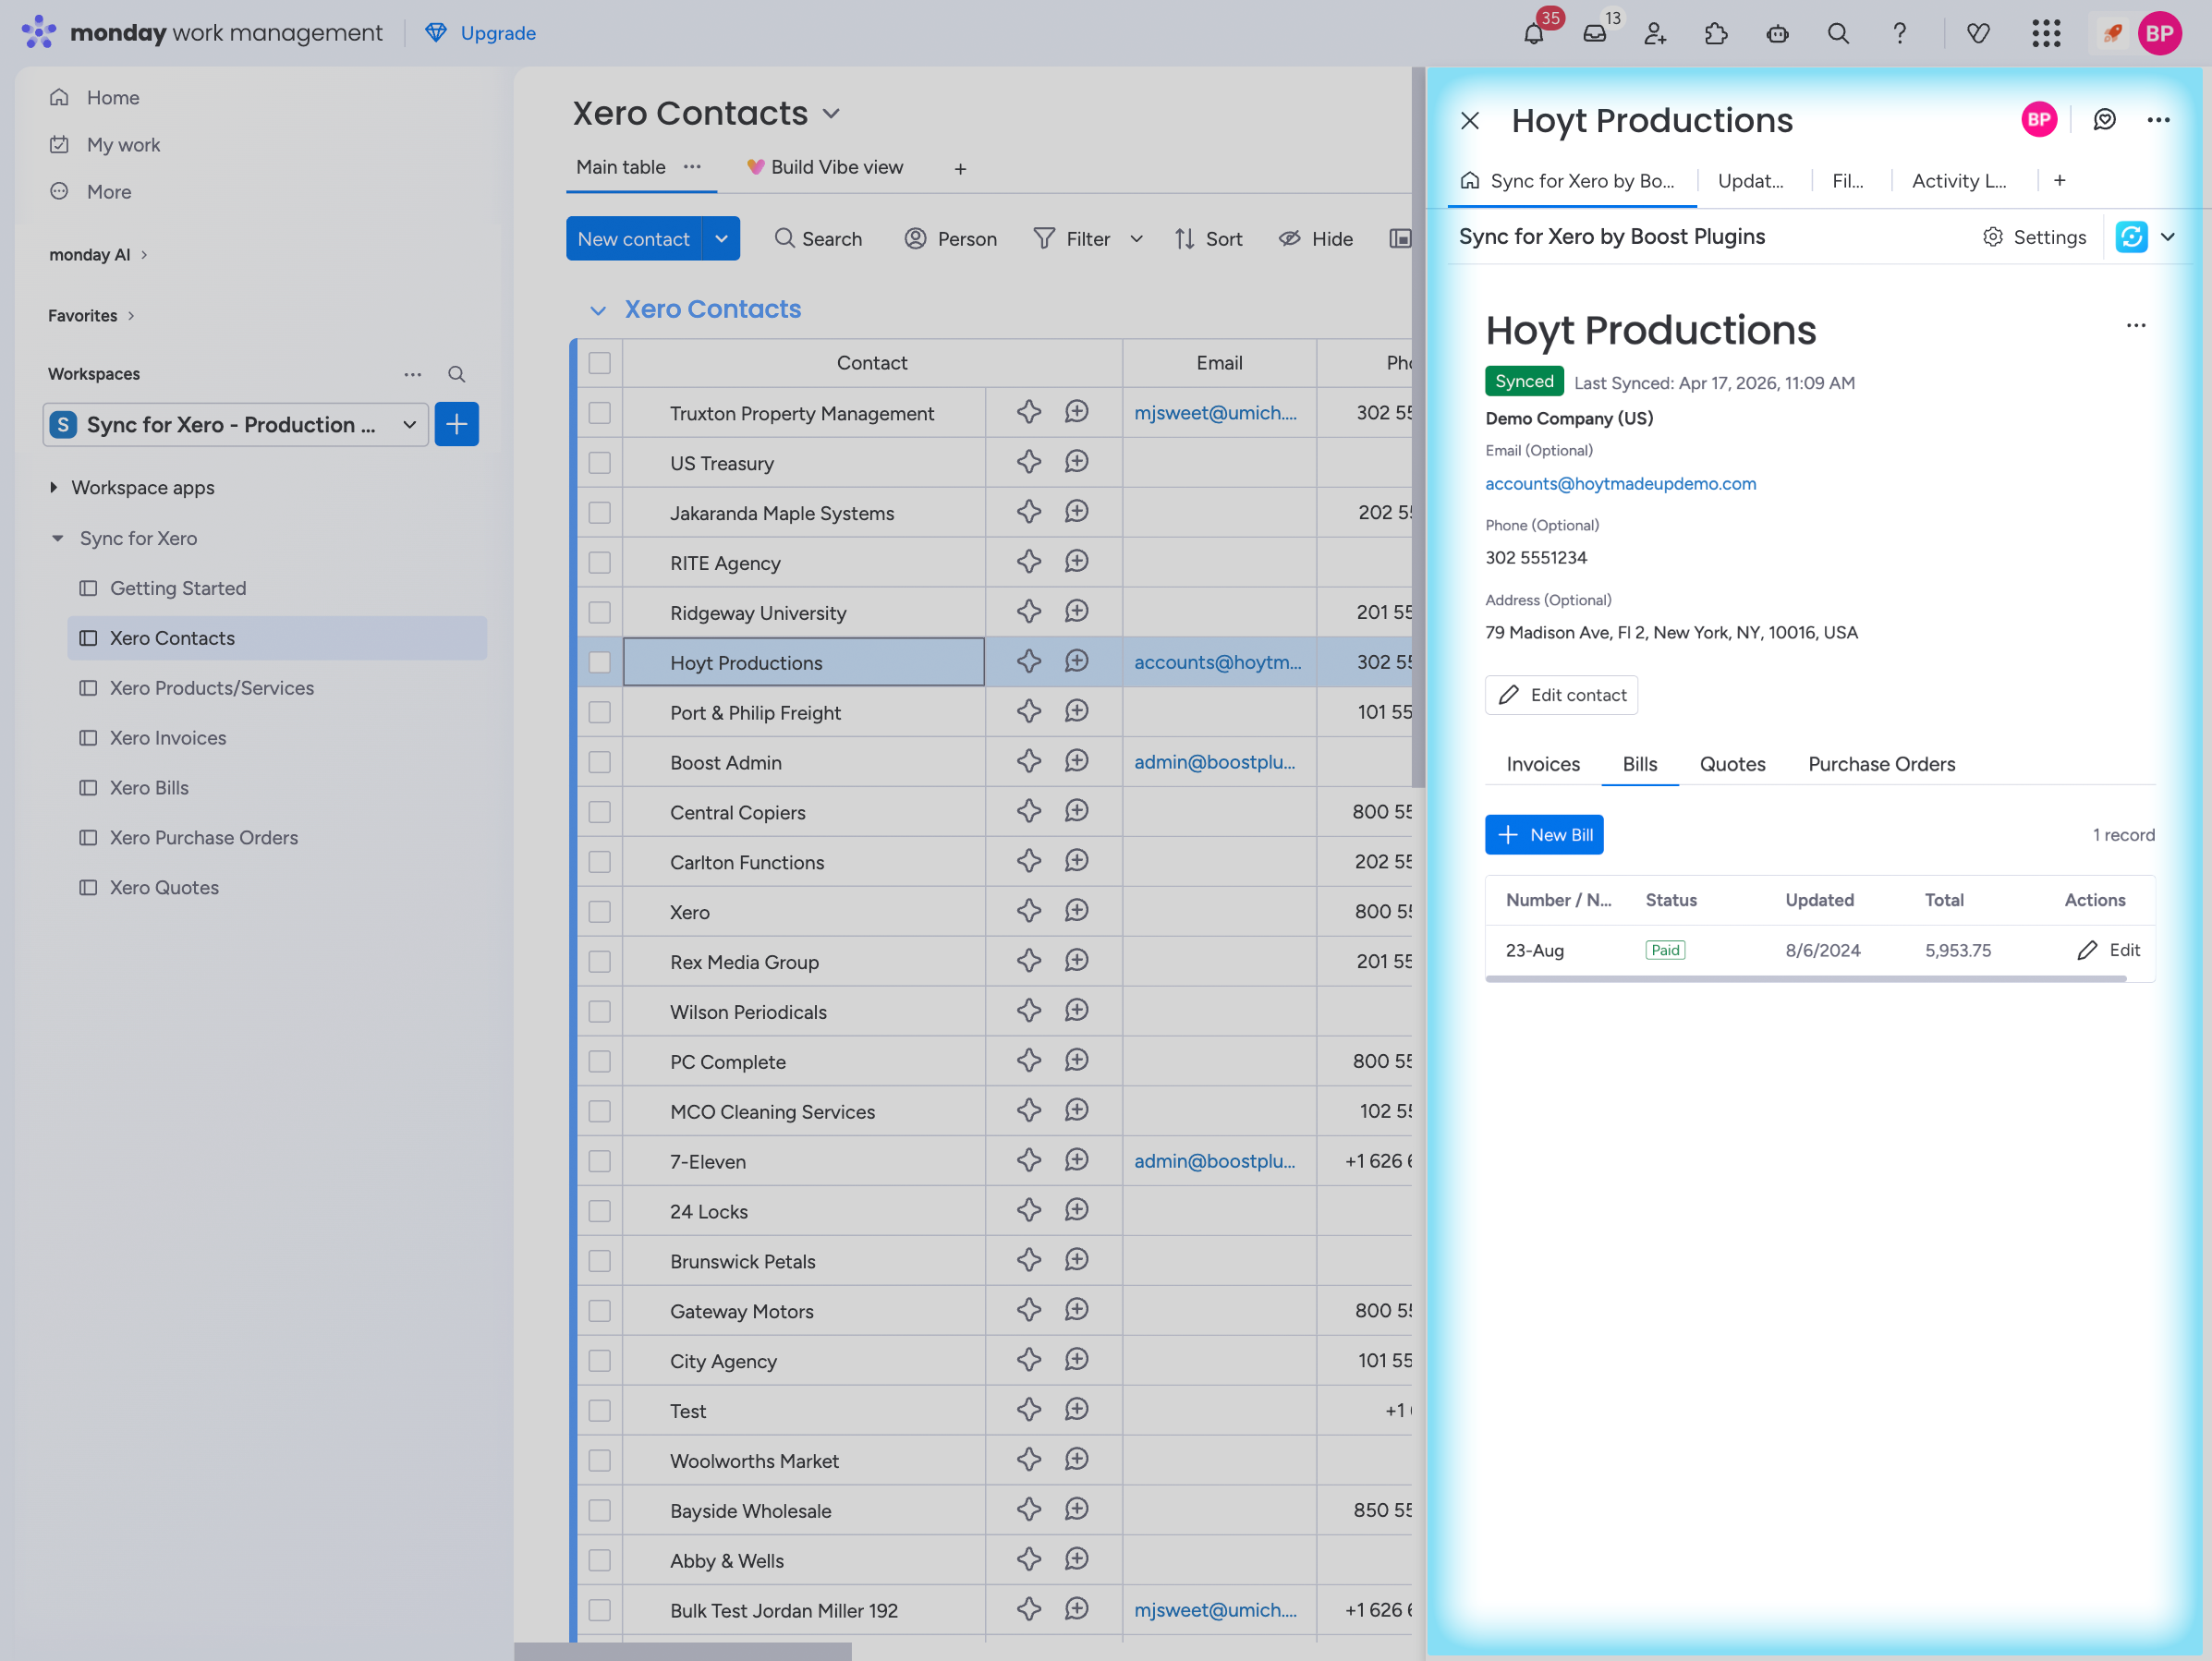Click the bills table horizontal scrollbar
Viewport: 2212px width, 1661px height.
[x=1805, y=979]
